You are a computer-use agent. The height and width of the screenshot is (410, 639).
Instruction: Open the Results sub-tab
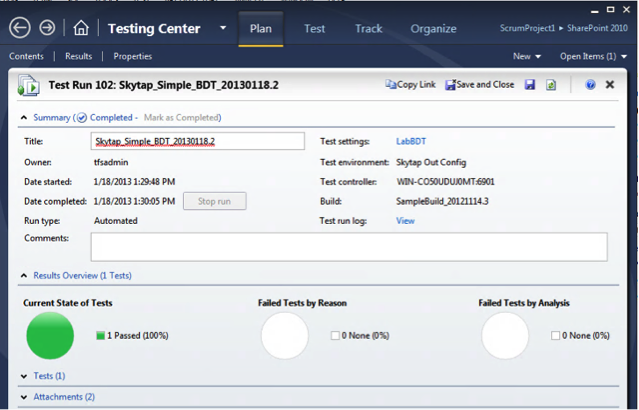click(79, 56)
